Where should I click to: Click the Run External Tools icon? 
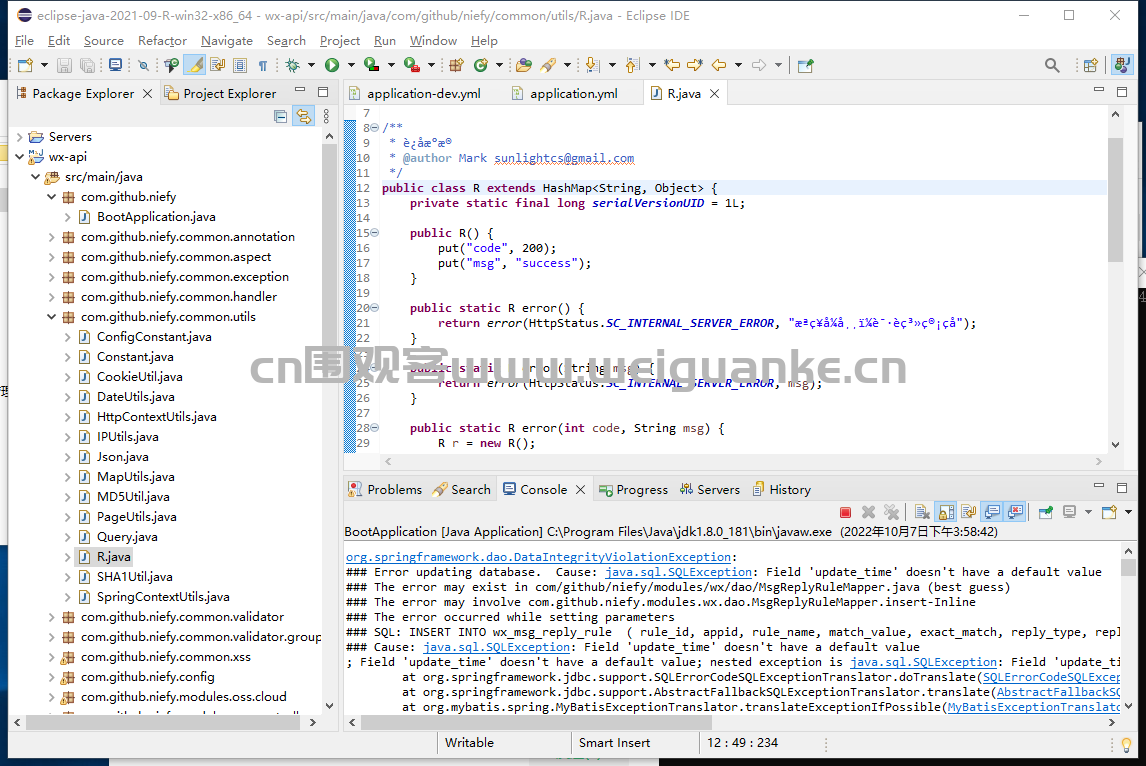pyautogui.click(x=411, y=66)
